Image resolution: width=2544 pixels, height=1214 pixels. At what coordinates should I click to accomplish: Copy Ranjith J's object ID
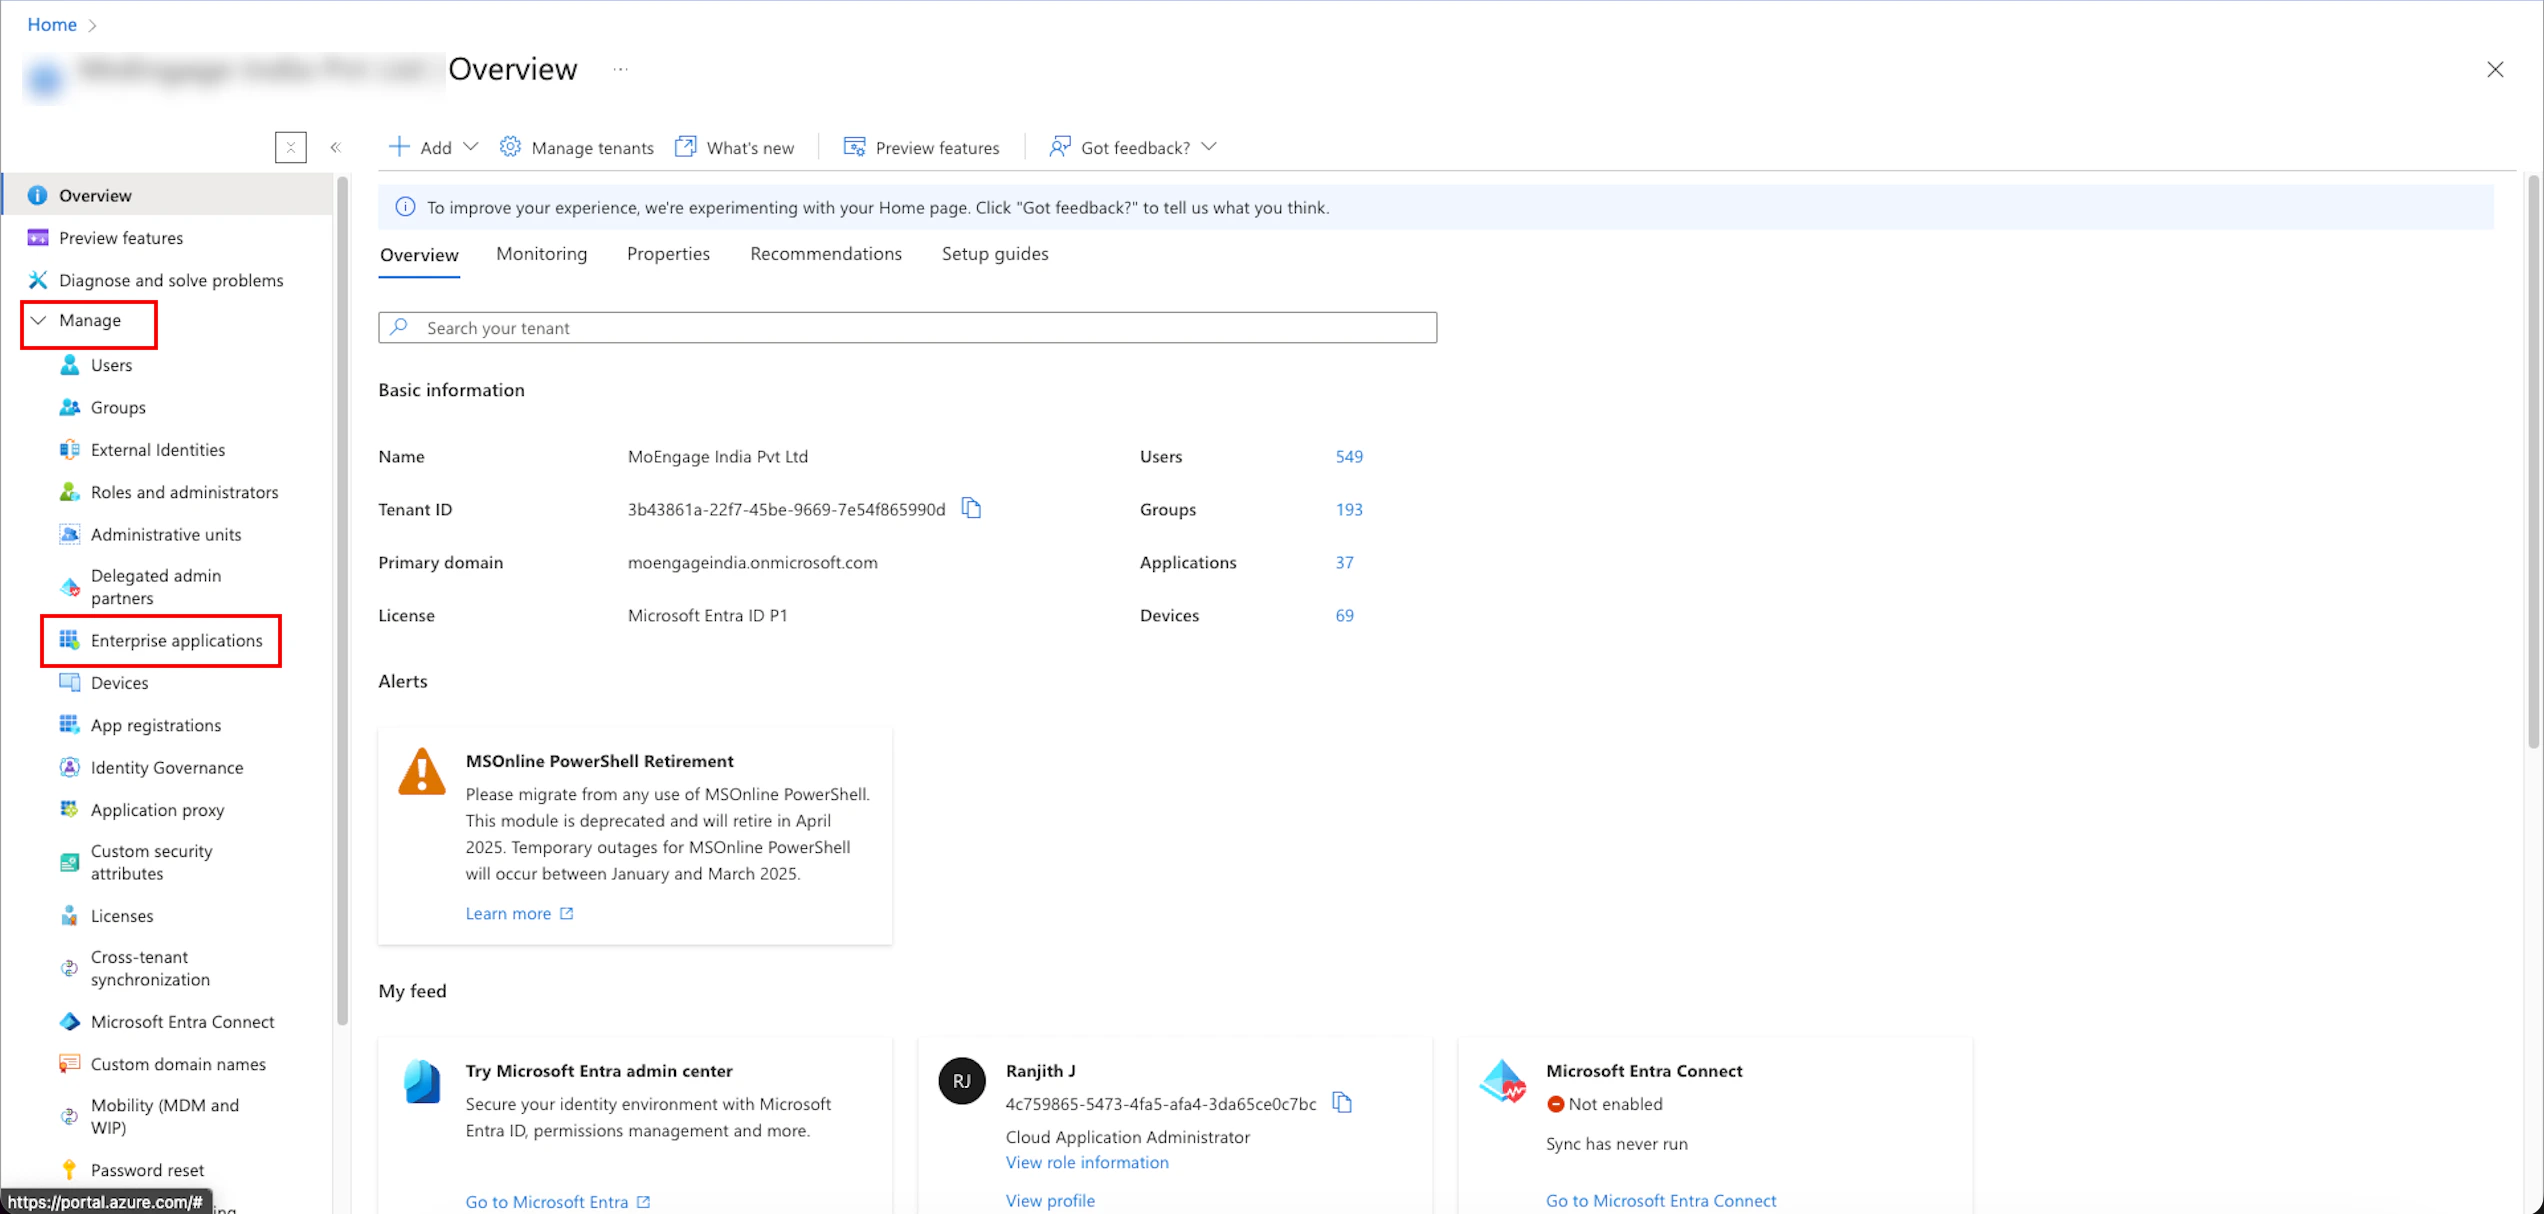point(1342,1103)
